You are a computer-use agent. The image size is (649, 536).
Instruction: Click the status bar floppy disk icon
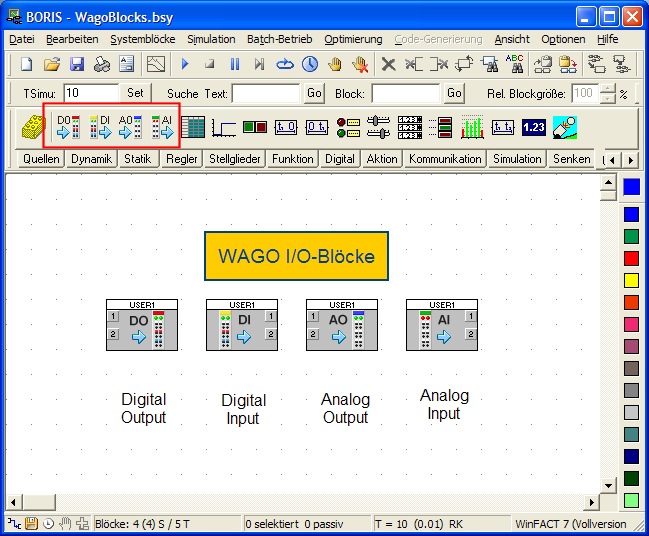31,524
